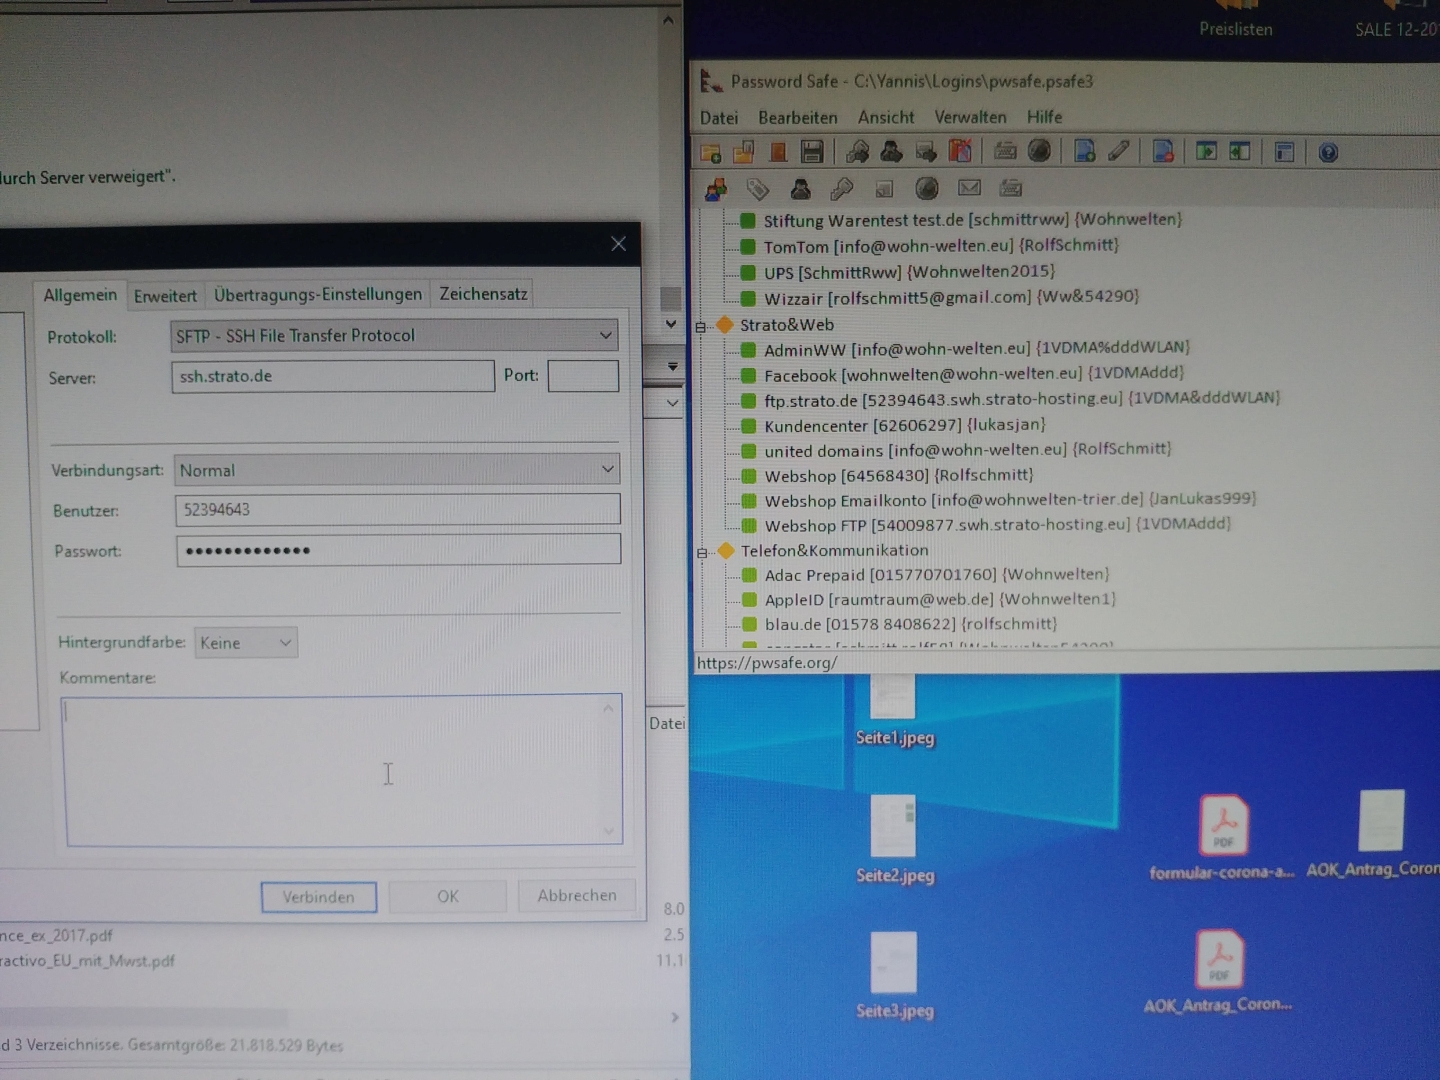
Task: Switch to the Übertragungs-Einstellungen tab
Action: tap(318, 294)
